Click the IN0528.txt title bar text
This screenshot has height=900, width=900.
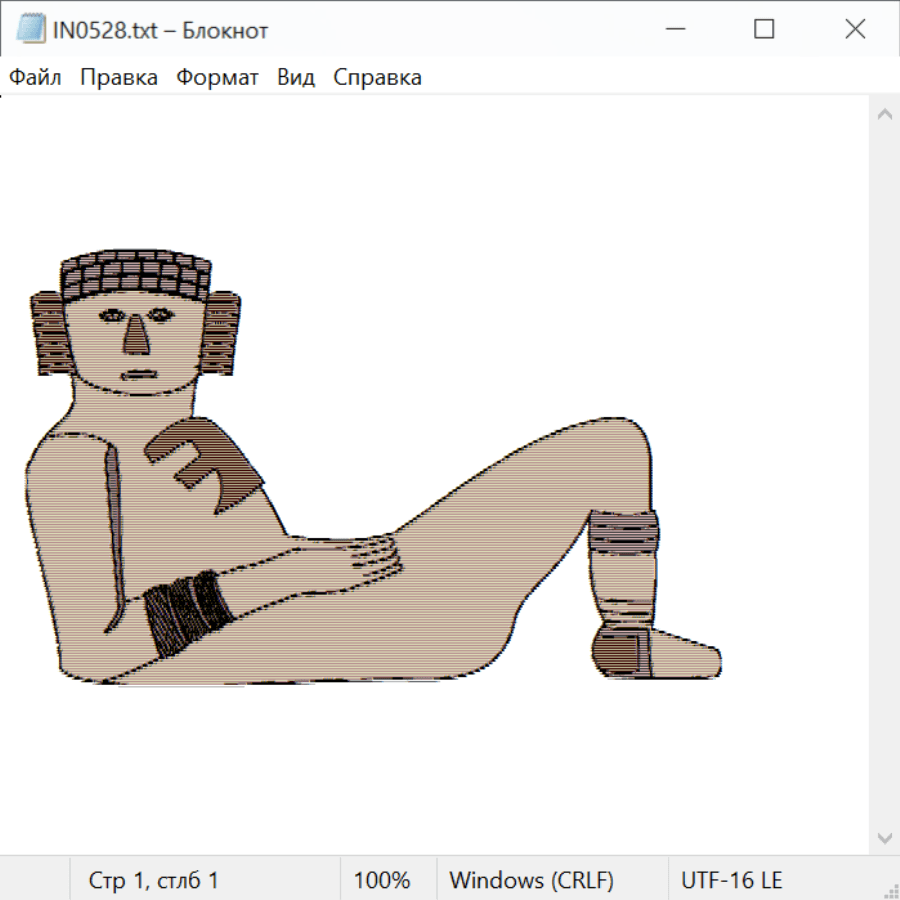tap(159, 30)
